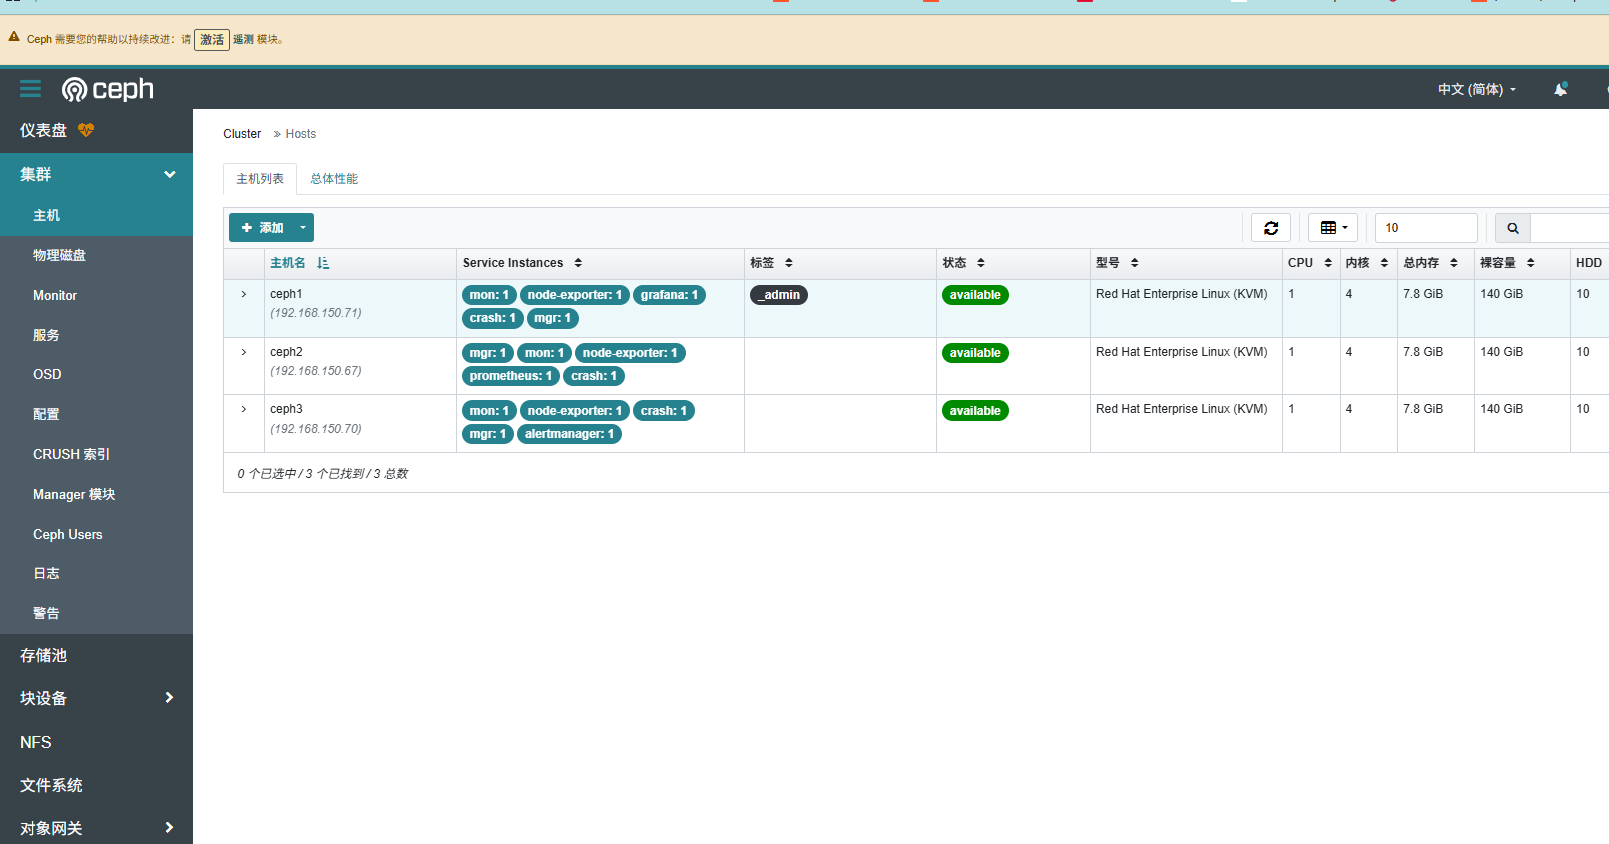
Task: Click the 激活 telemetry button
Action: [x=212, y=40]
